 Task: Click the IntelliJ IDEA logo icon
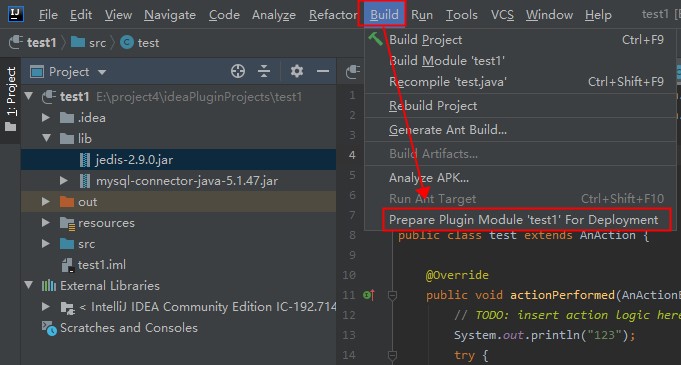(16, 14)
